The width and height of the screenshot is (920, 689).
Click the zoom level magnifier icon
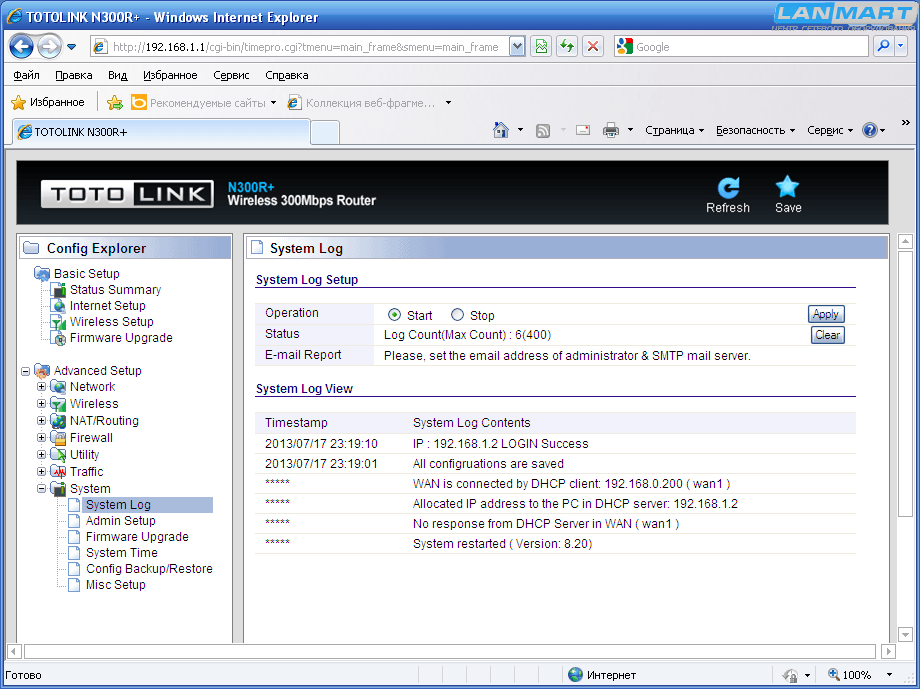[x=834, y=674]
